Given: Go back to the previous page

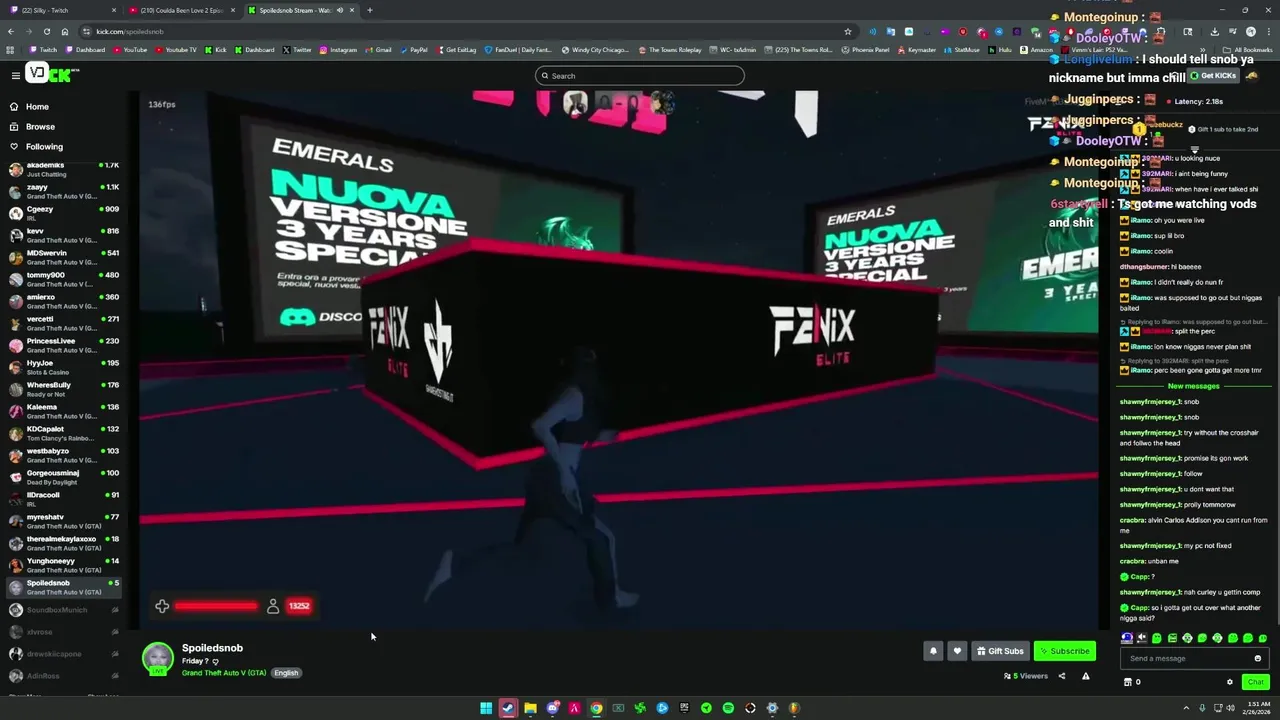Looking at the screenshot, I should (10, 31).
